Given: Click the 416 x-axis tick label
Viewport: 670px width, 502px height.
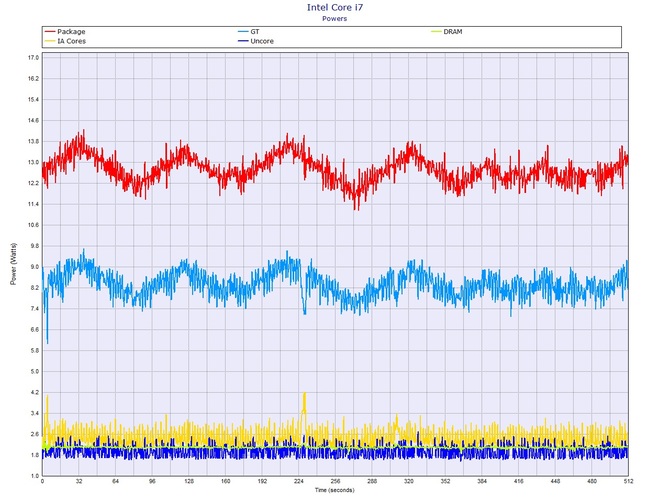Looking at the screenshot, I should [519, 481].
